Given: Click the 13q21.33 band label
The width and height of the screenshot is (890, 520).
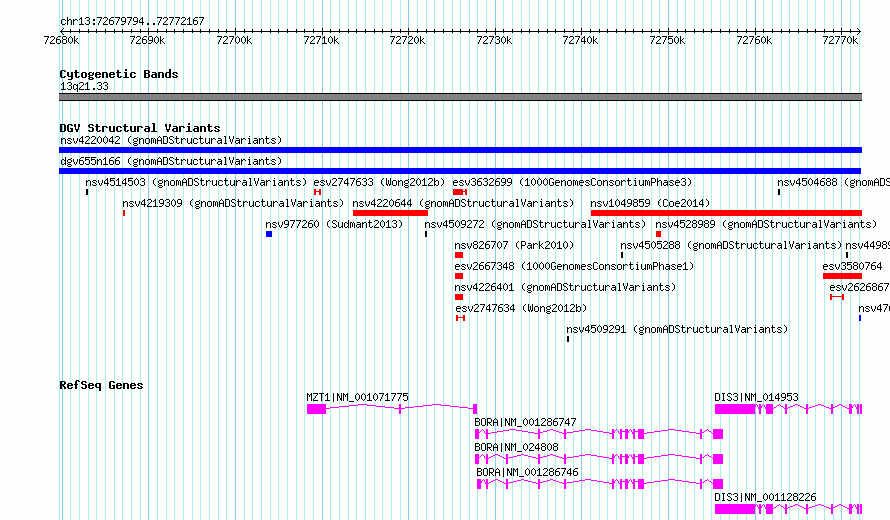Looking at the screenshot, I should (84, 86).
